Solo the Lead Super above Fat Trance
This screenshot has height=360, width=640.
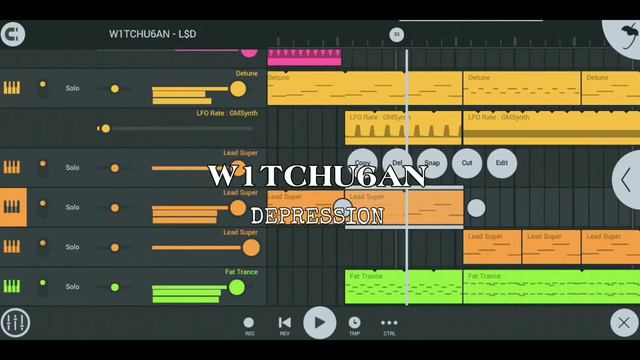tap(72, 247)
